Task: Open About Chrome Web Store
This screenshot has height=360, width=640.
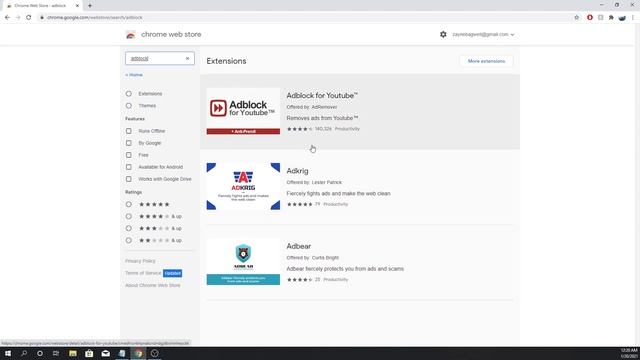Action: pos(153,285)
